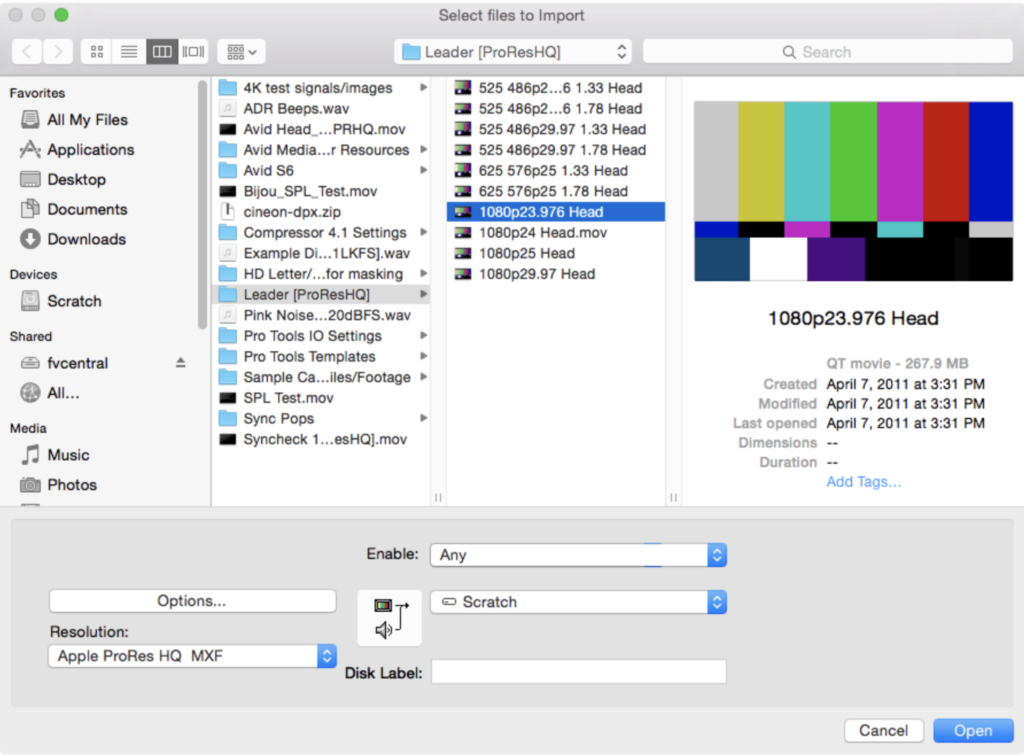This screenshot has height=755, width=1024.
Task: Open the Options… dialog
Action: (192, 601)
